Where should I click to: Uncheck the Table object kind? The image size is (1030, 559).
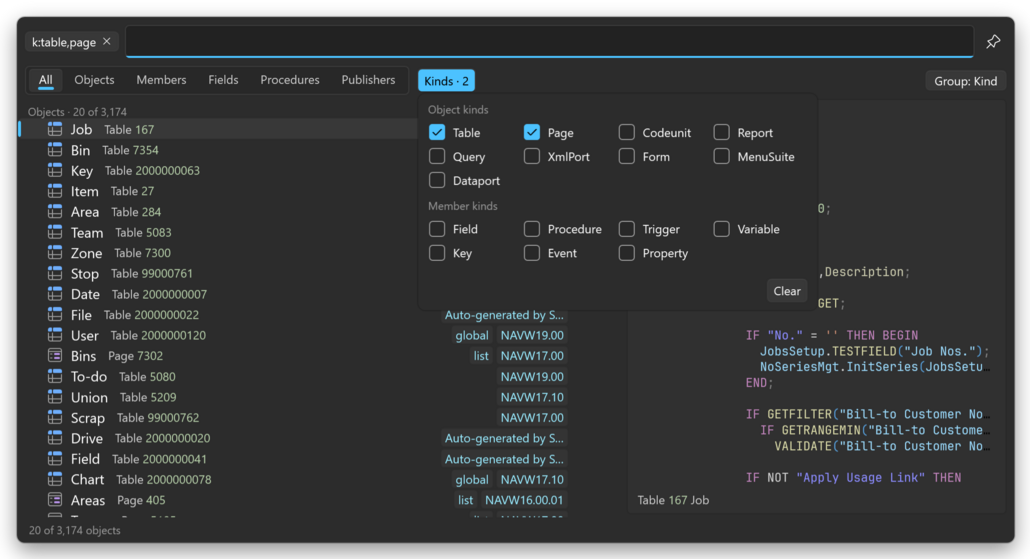(x=437, y=132)
